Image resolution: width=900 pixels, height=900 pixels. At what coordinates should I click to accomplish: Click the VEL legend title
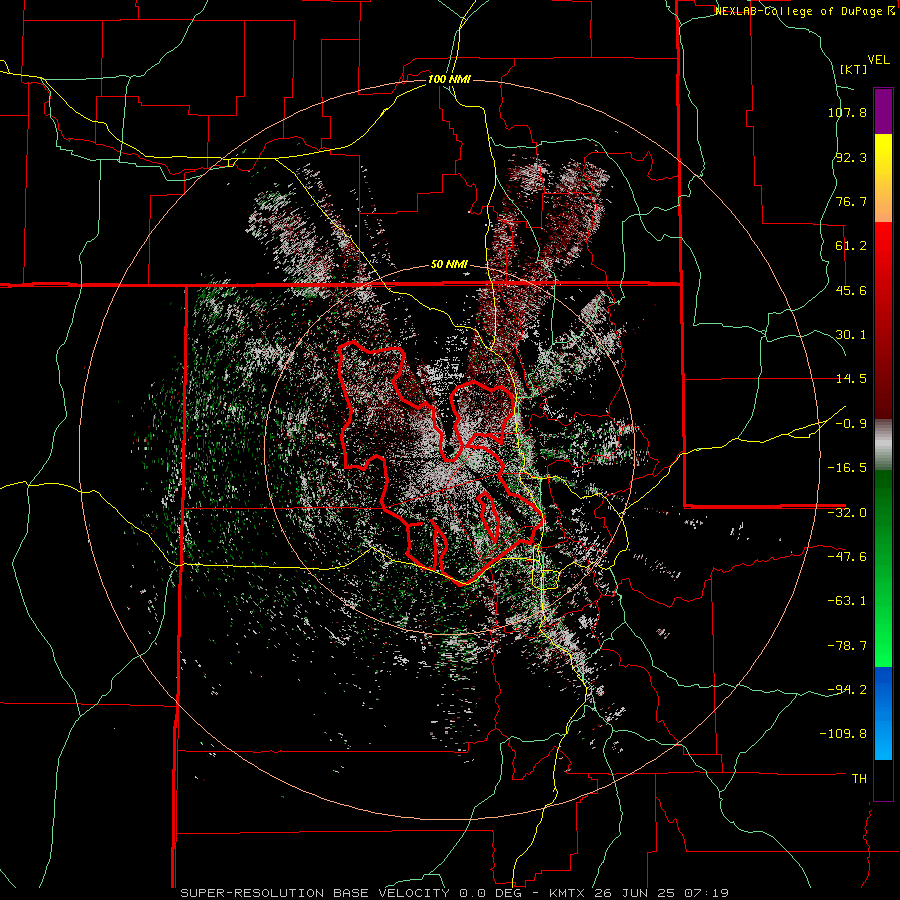(879, 60)
